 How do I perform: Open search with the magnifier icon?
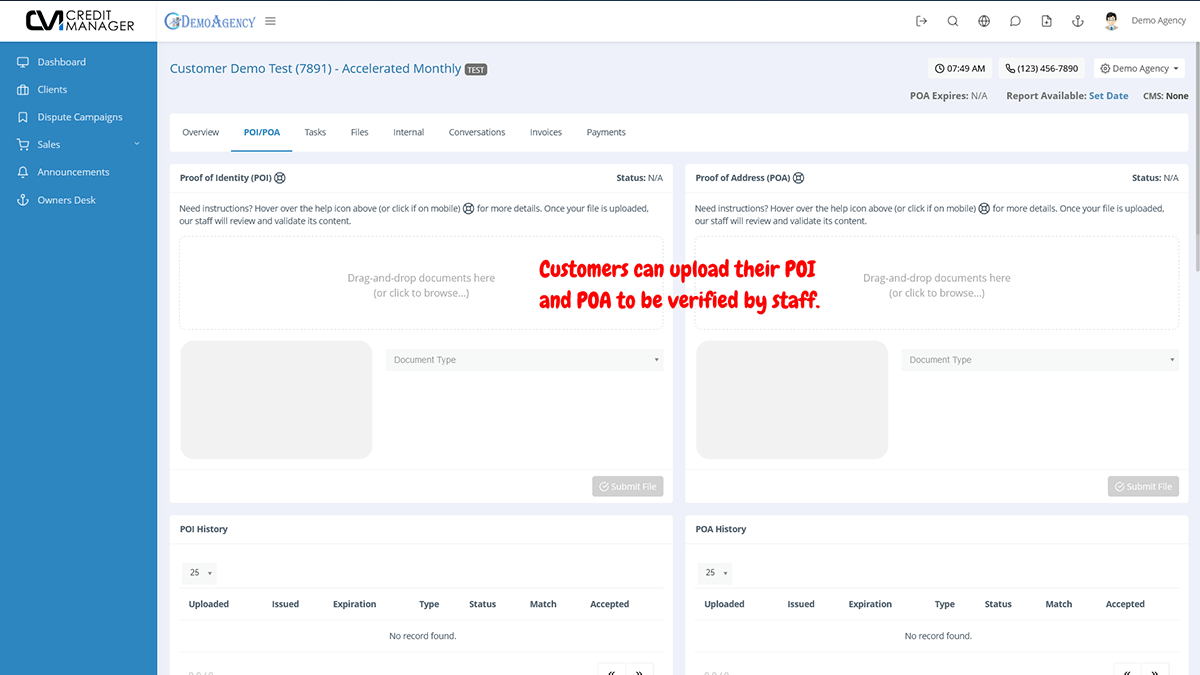point(953,21)
